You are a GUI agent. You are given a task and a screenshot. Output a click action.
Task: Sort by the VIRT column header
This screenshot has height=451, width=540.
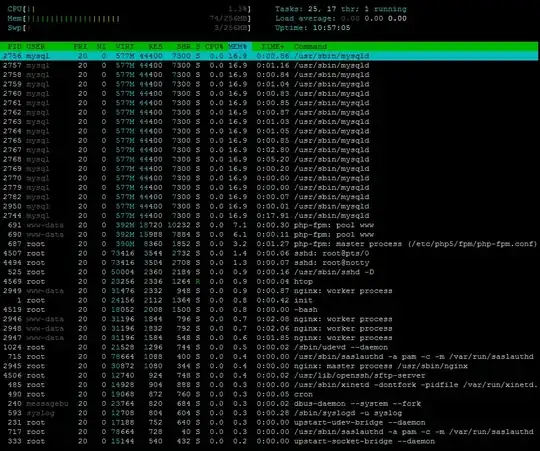coord(125,46)
